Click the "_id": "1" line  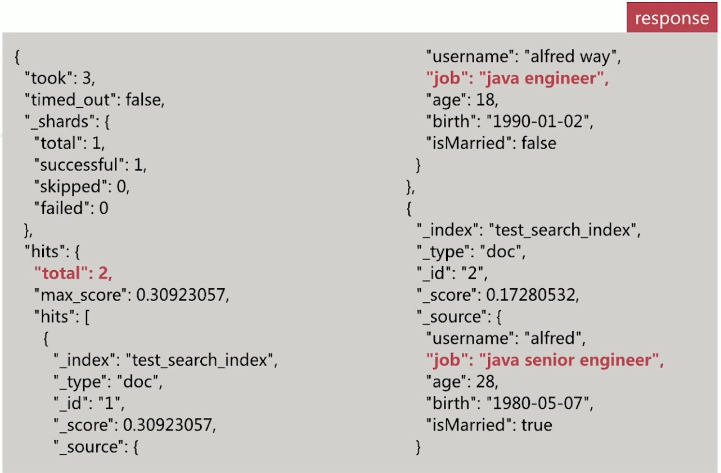tap(89, 404)
